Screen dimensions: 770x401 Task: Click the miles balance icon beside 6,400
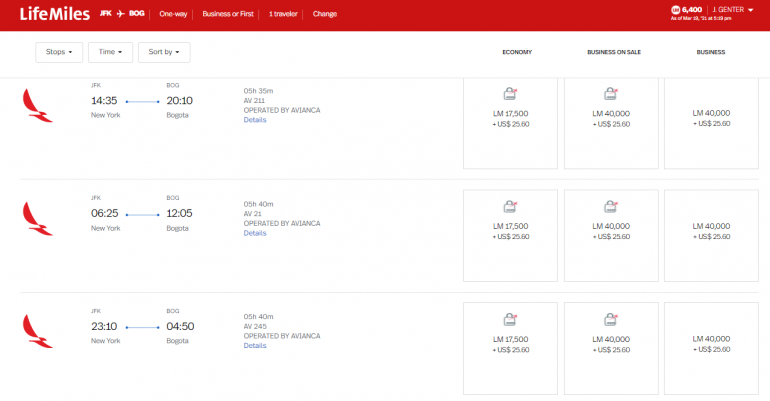[x=675, y=10]
